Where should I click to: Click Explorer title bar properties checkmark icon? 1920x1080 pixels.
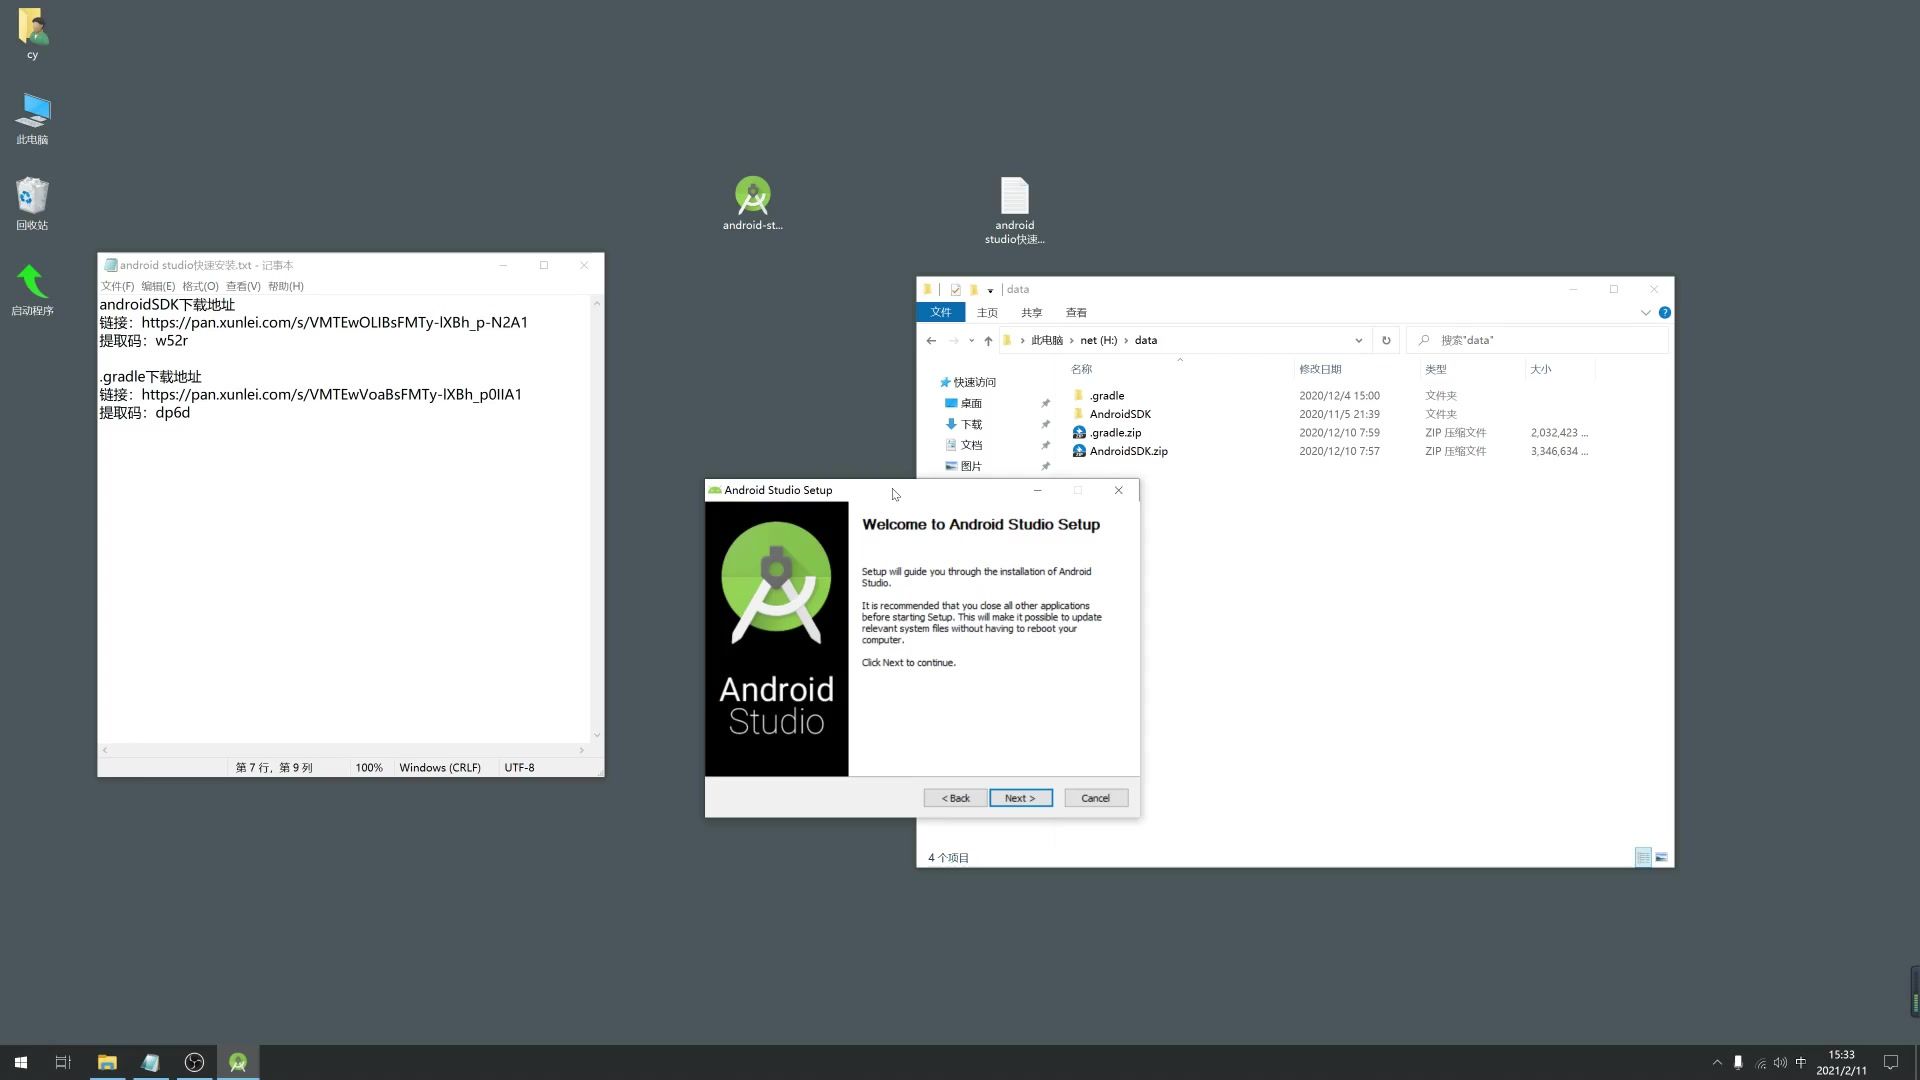coord(955,290)
